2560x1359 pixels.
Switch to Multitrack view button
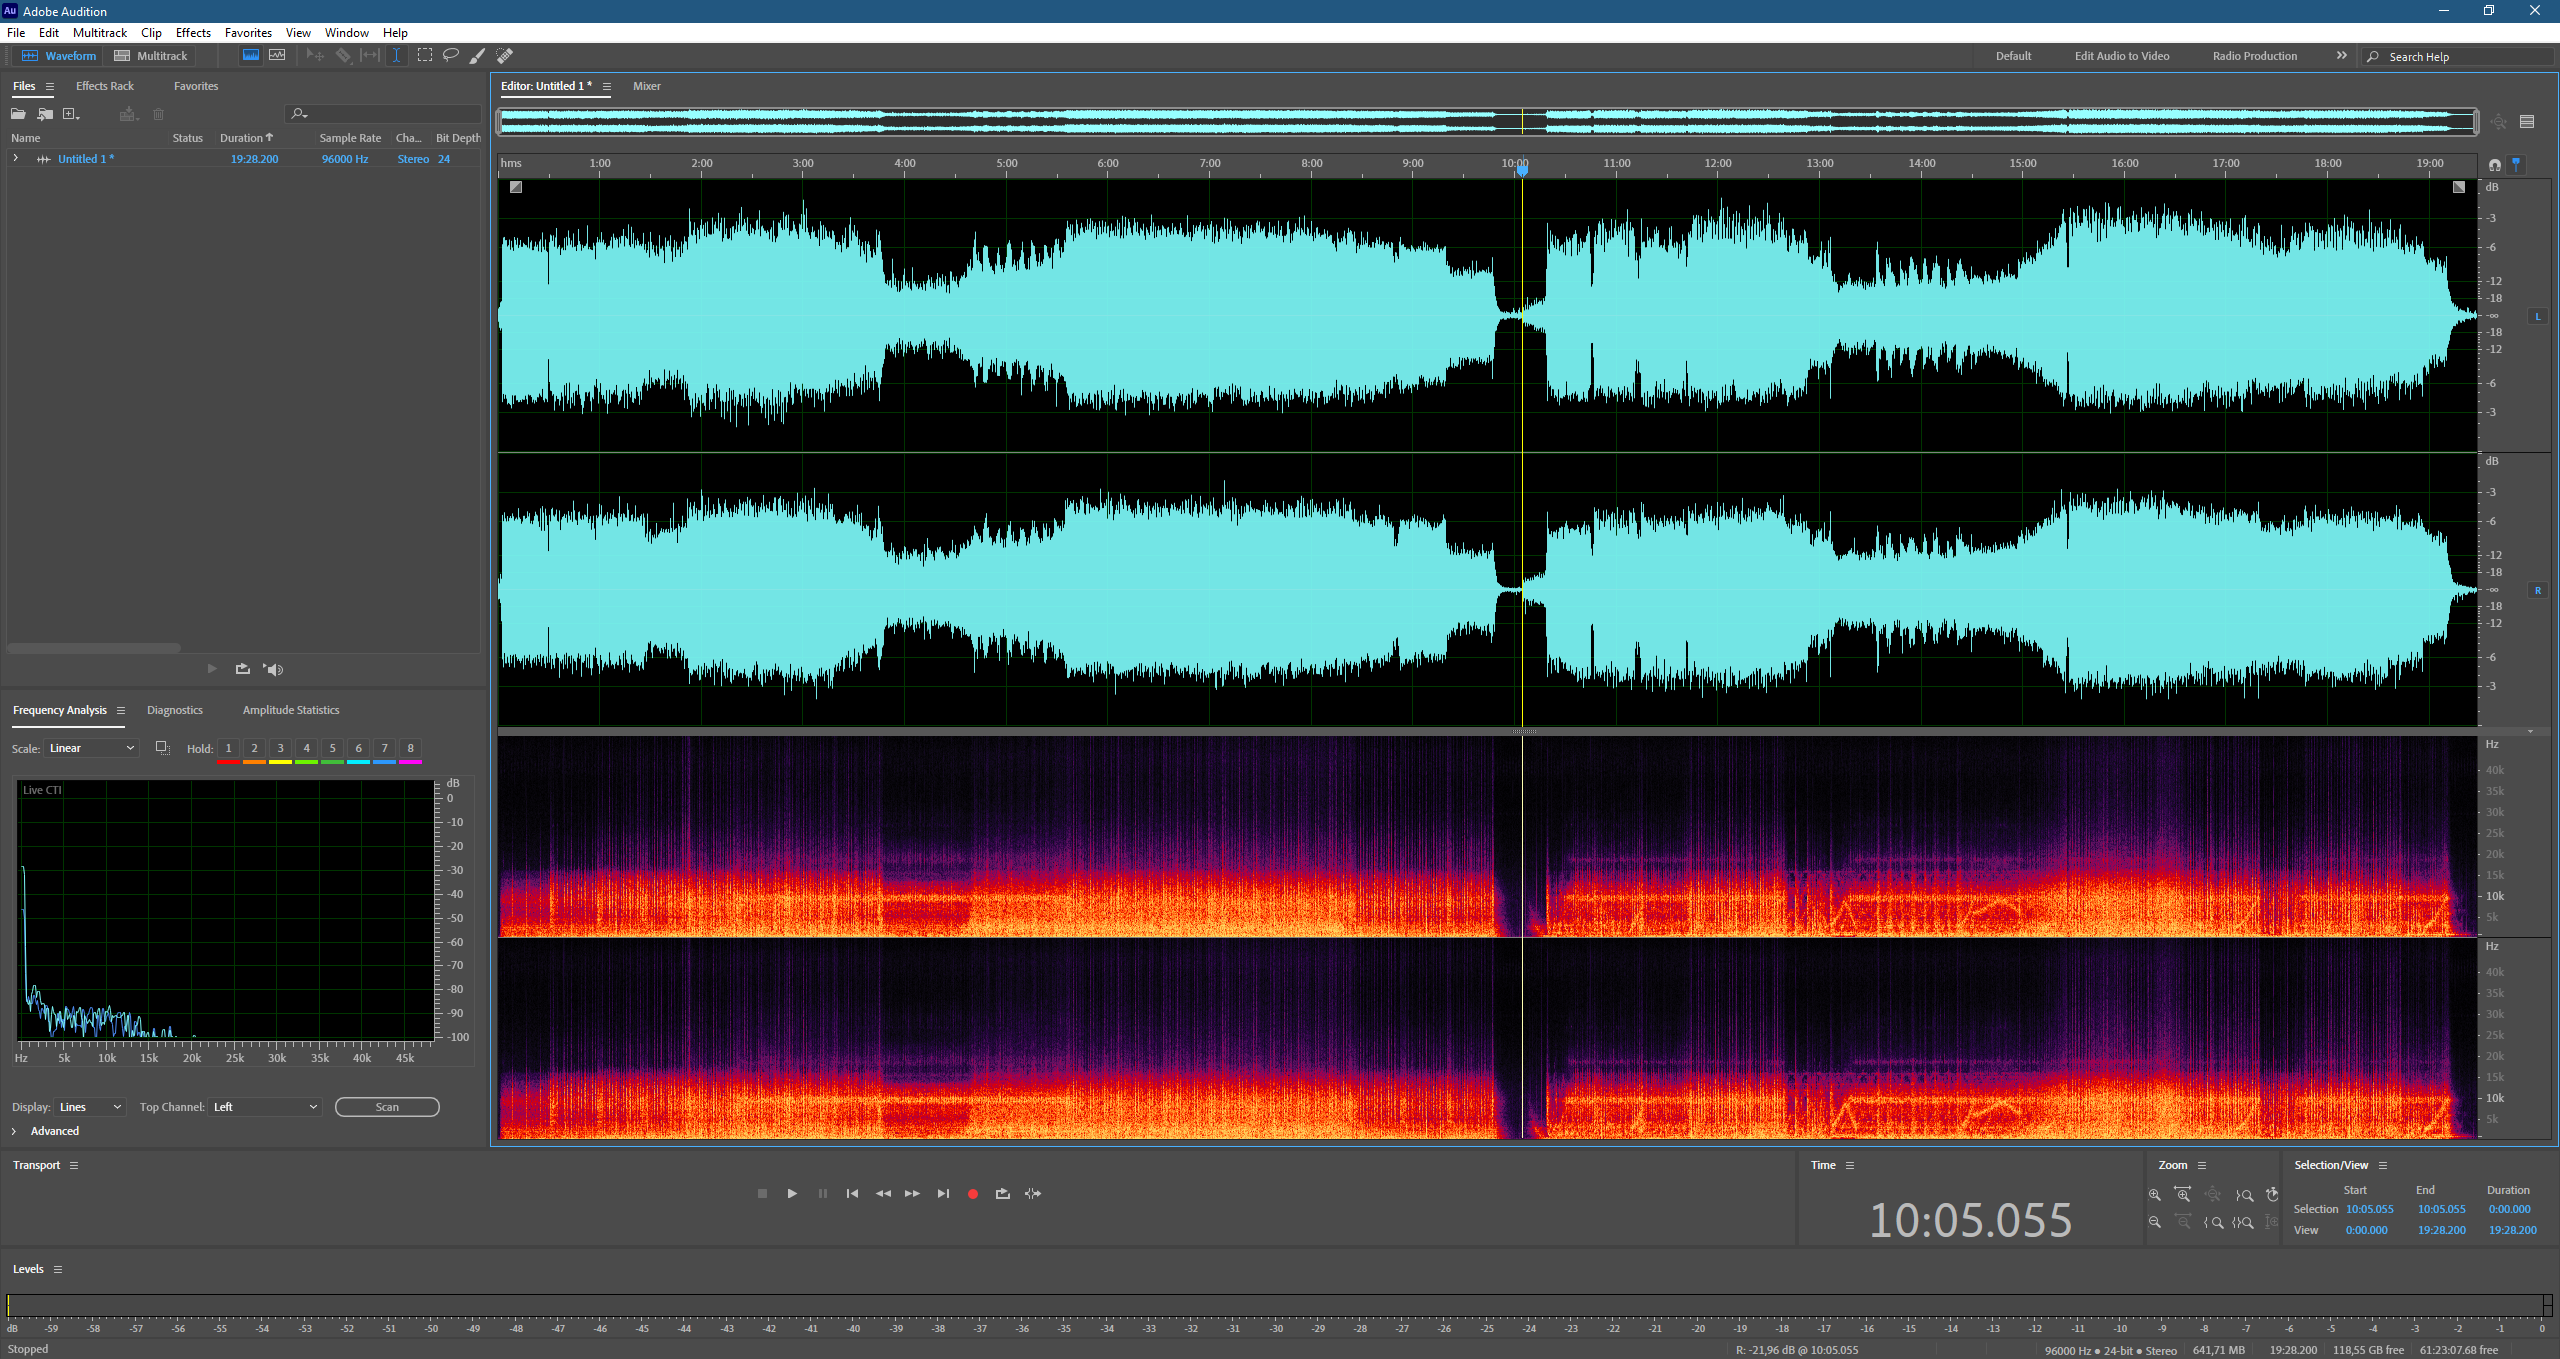click(x=151, y=56)
